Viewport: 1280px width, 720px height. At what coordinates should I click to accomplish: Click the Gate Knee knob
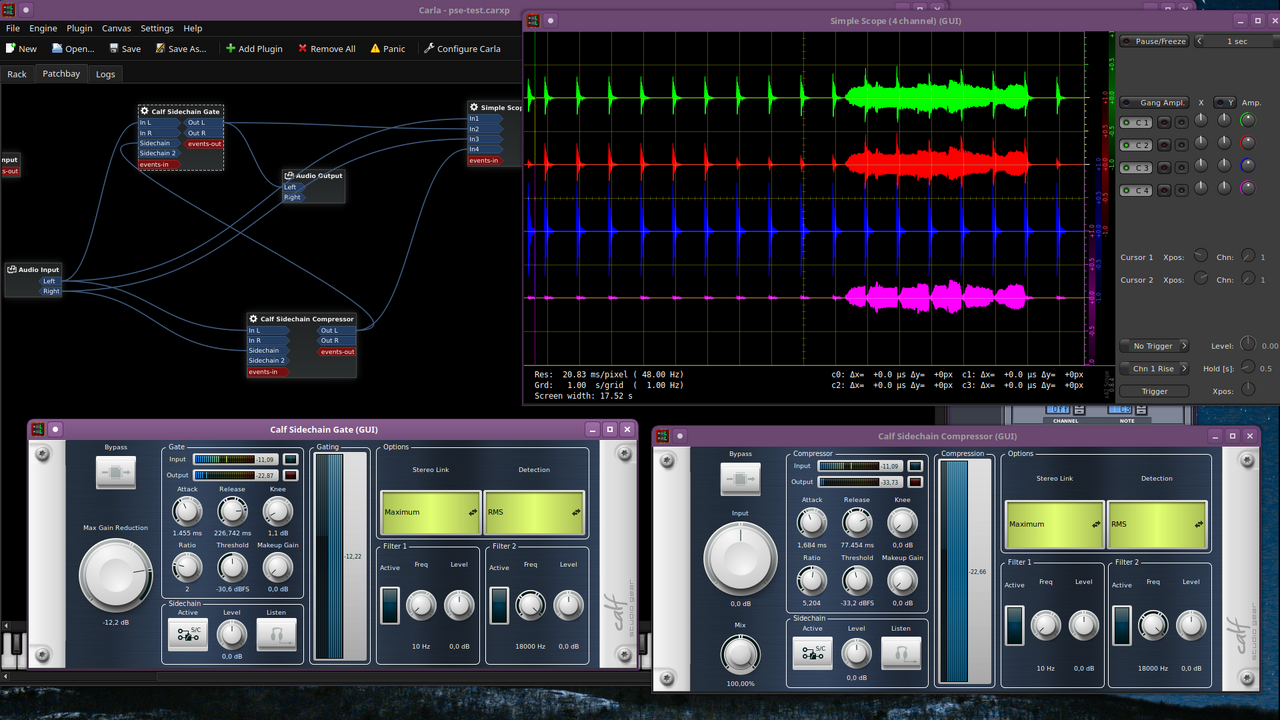[278, 512]
